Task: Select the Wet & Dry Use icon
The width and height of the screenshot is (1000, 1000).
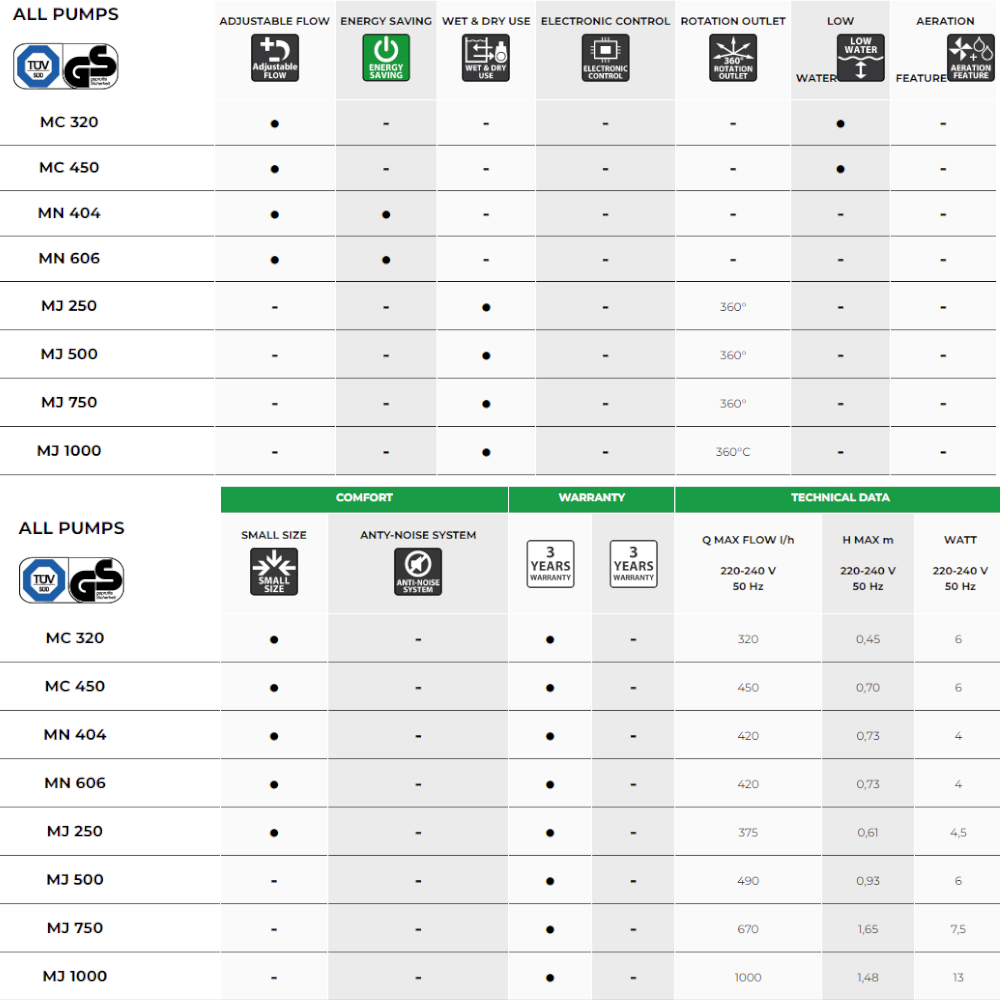Action: [486, 58]
